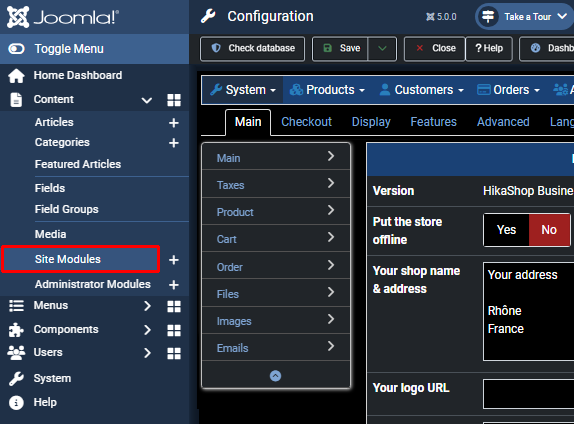
Task: Click the Help info icon
Action: point(16,403)
